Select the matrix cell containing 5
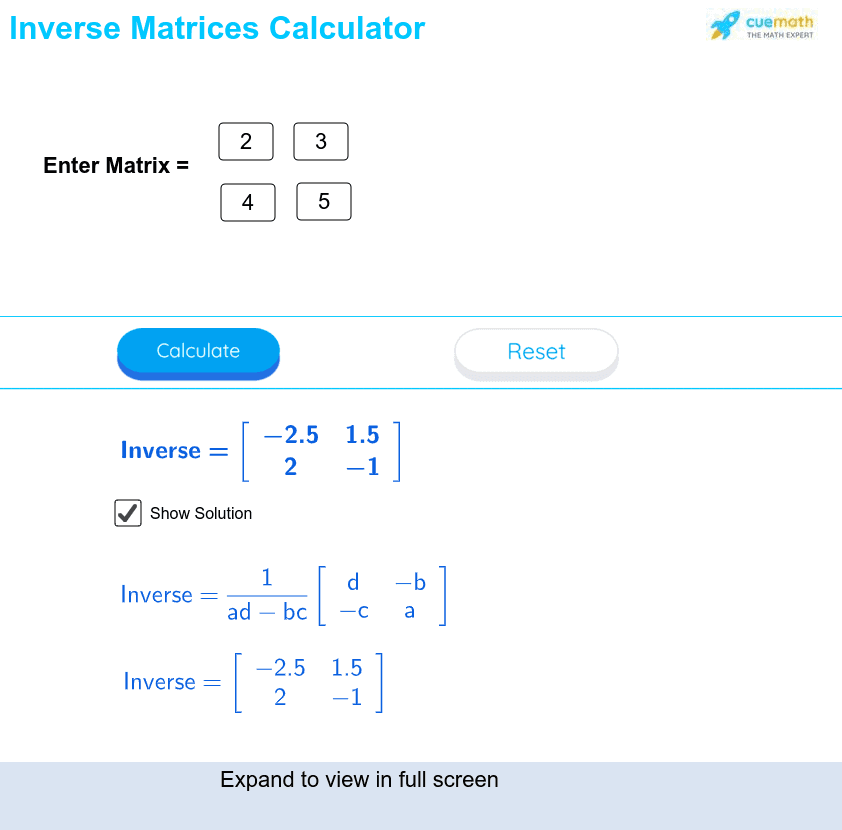The image size is (842, 830). (324, 201)
